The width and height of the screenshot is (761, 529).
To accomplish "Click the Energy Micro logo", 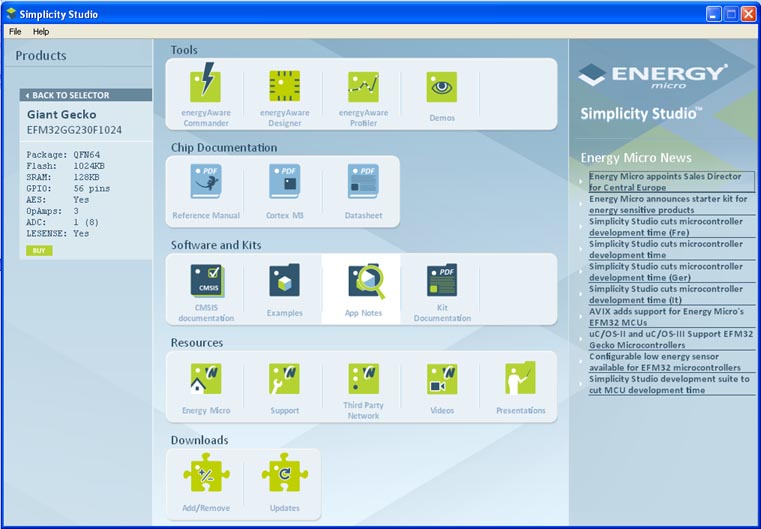I will (x=653, y=76).
